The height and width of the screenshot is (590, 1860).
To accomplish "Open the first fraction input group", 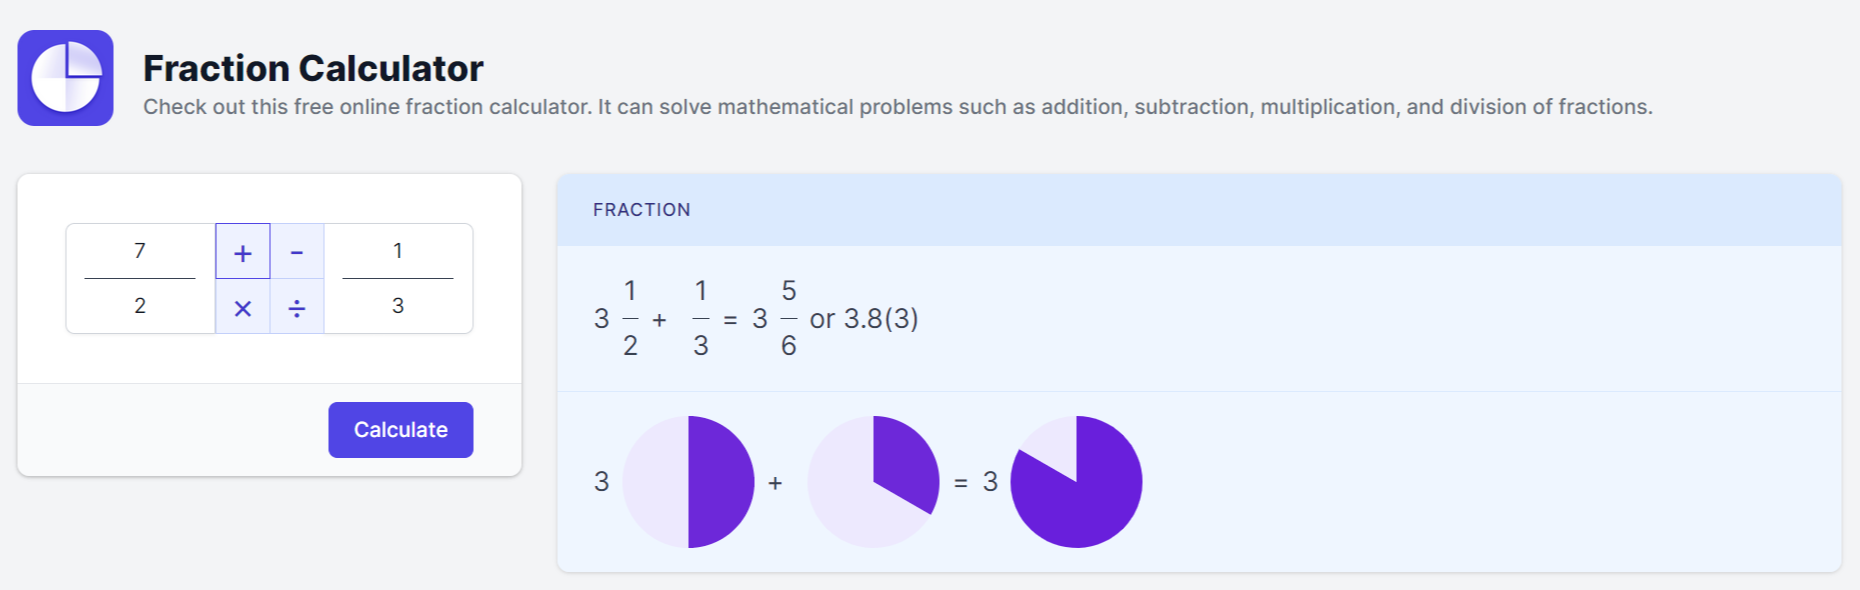I will (x=138, y=278).
